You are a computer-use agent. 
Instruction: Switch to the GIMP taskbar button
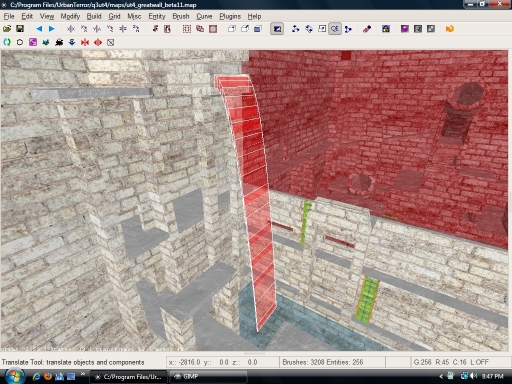(x=208, y=377)
